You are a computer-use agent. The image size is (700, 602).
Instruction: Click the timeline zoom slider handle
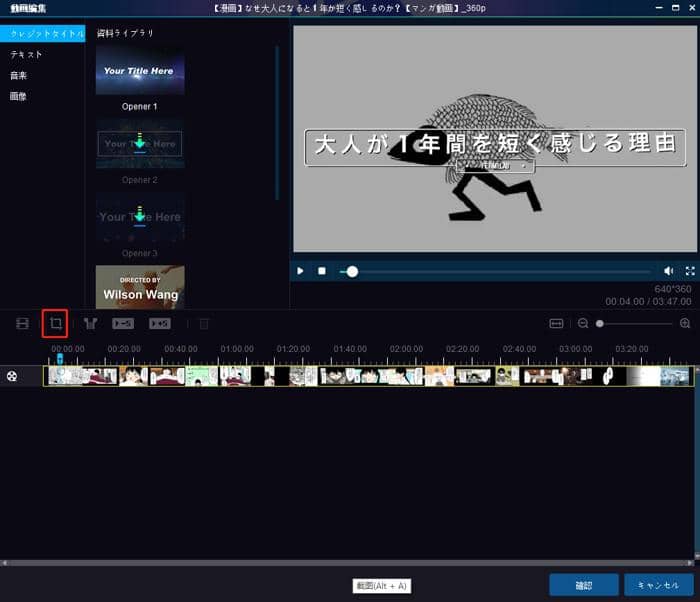coord(600,324)
